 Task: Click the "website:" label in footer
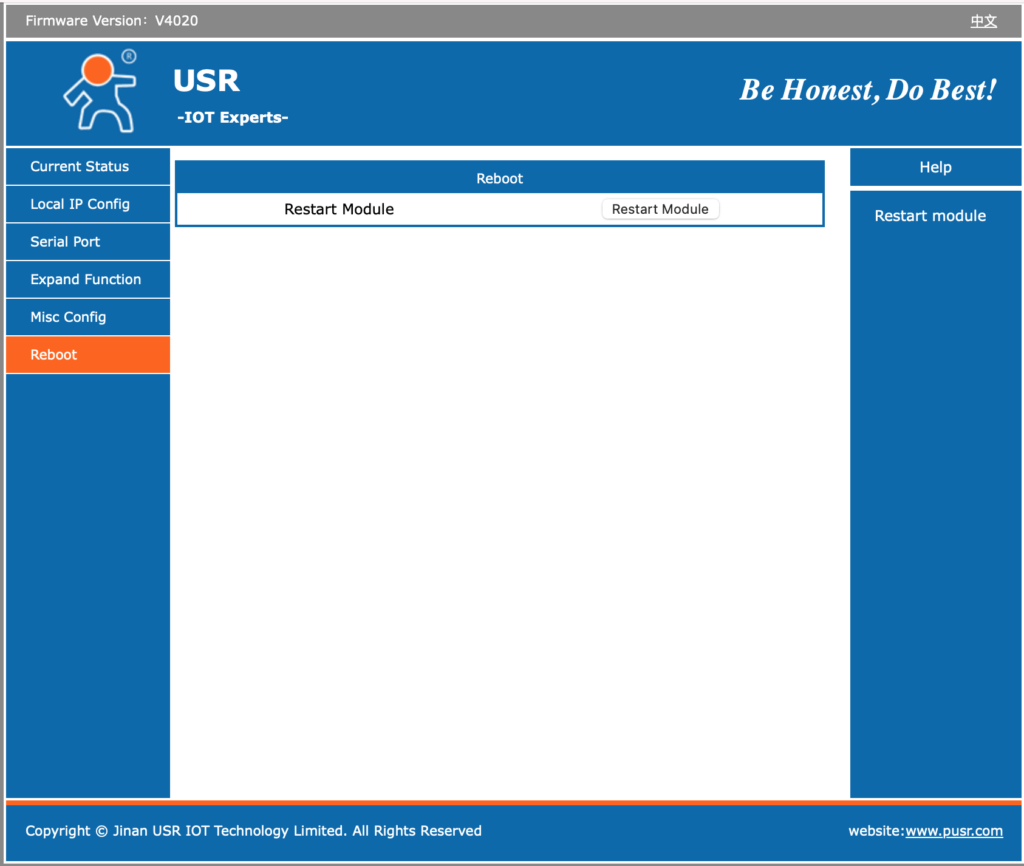click(876, 831)
